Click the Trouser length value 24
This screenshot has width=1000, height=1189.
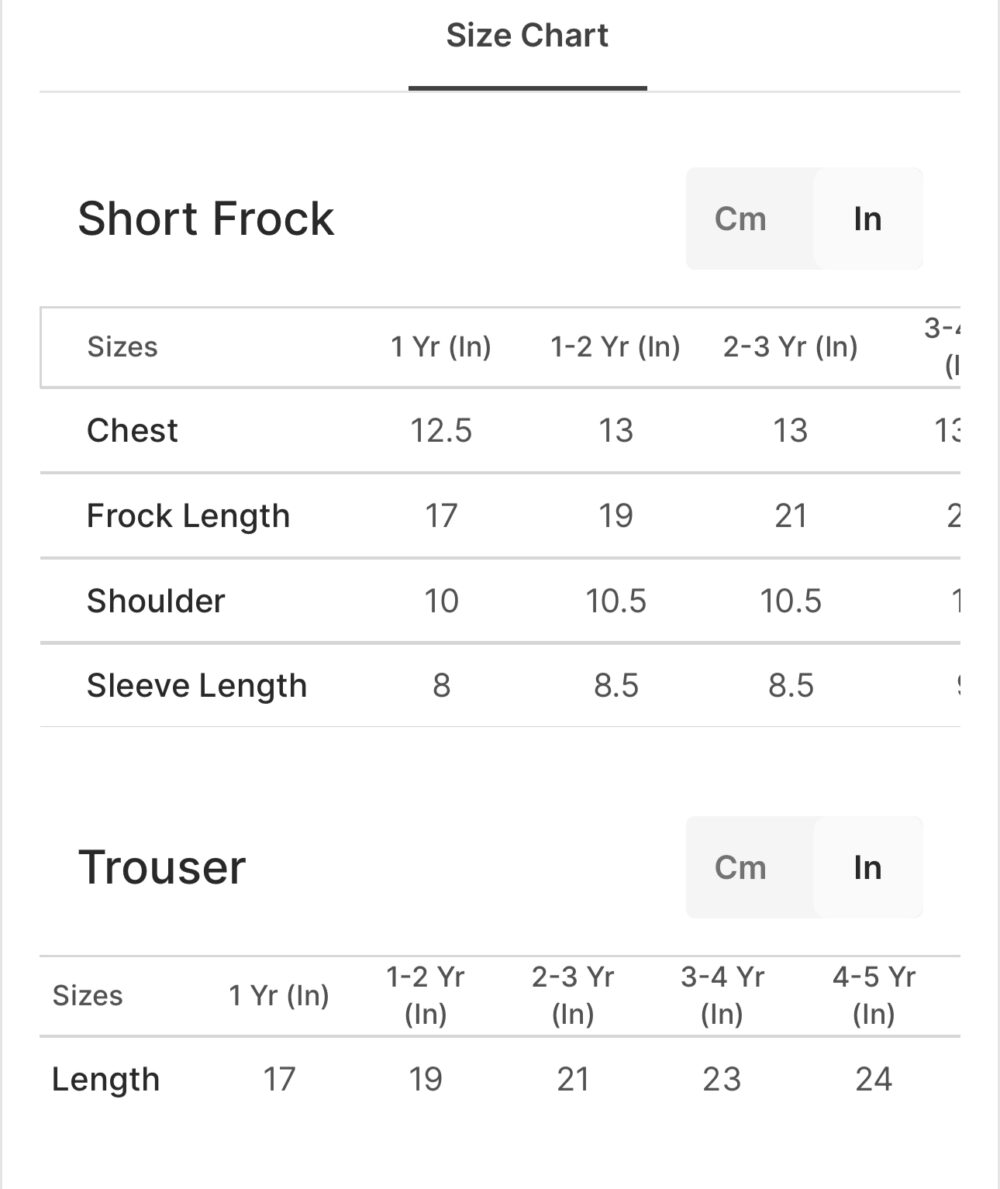pyautogui.click(x=873, y=1080)
